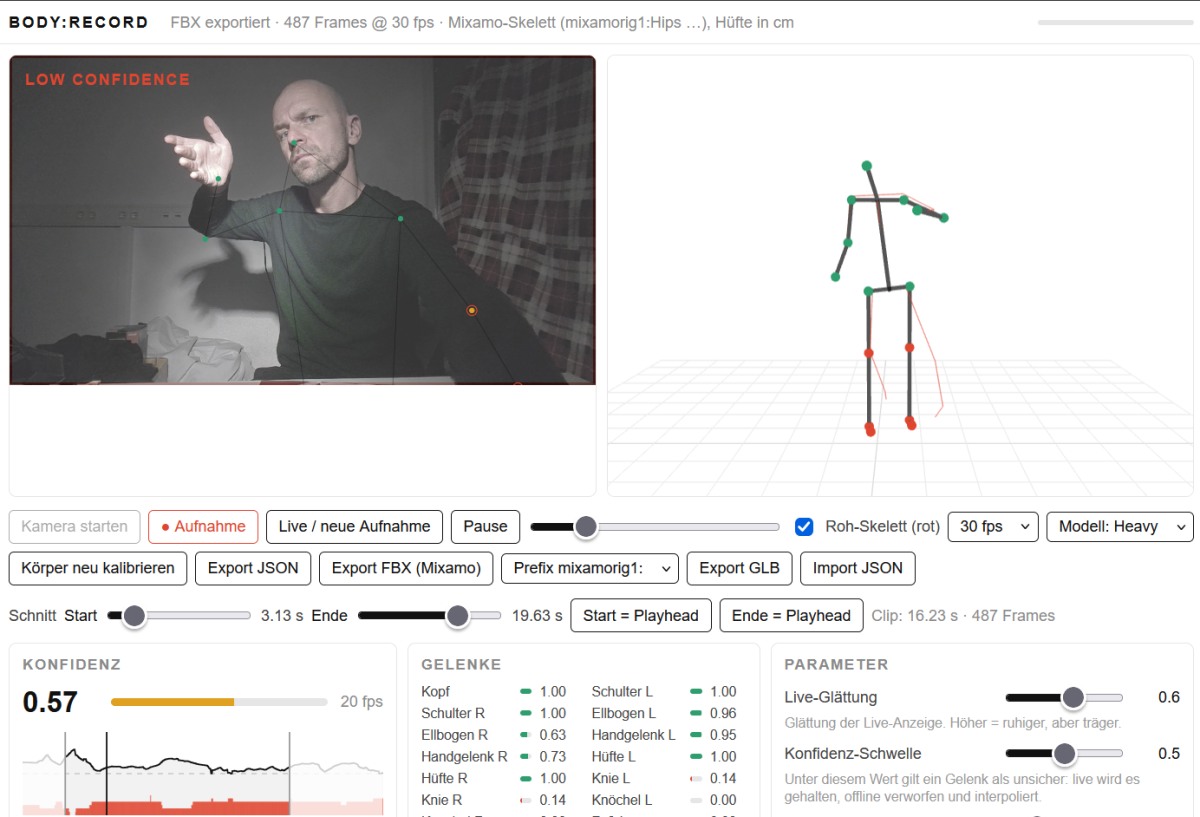Click the Clip: 16.23 s · 487 Frames text
1200x817 pixels.
963,616
